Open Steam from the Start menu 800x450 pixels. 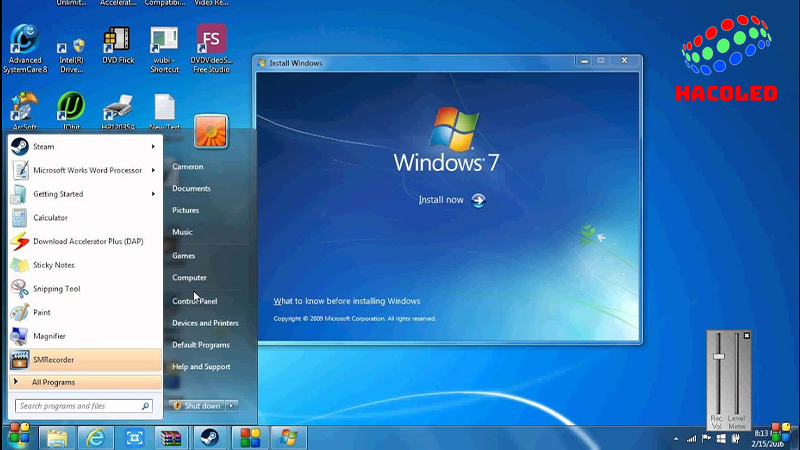85,146
